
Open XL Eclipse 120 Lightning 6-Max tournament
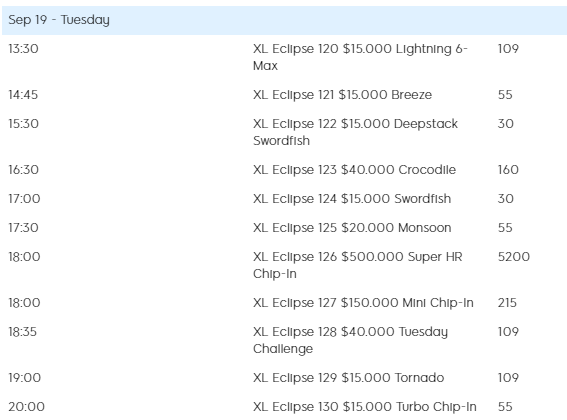click(360, 57)
